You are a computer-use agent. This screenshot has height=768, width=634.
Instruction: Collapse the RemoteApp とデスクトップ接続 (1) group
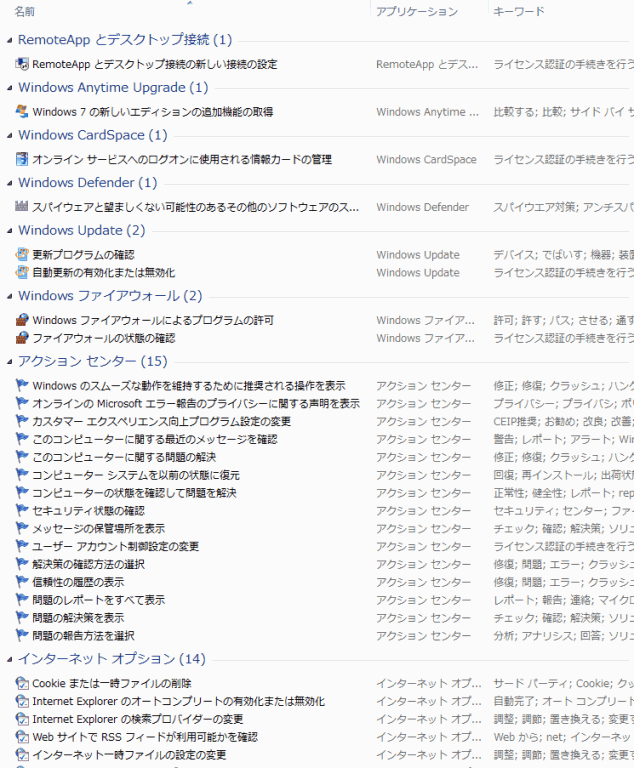(x=9, y=40)
